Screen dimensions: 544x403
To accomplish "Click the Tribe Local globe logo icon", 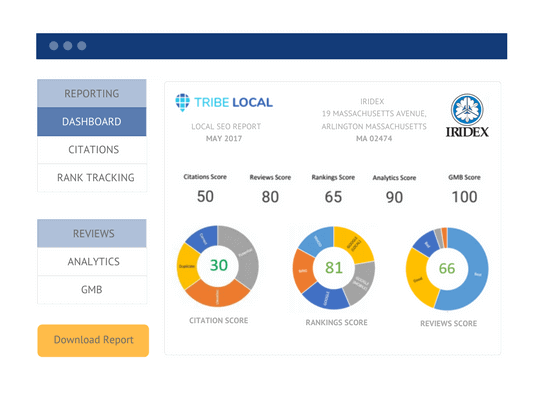I will pyautogui.click(x=182, y=102).
